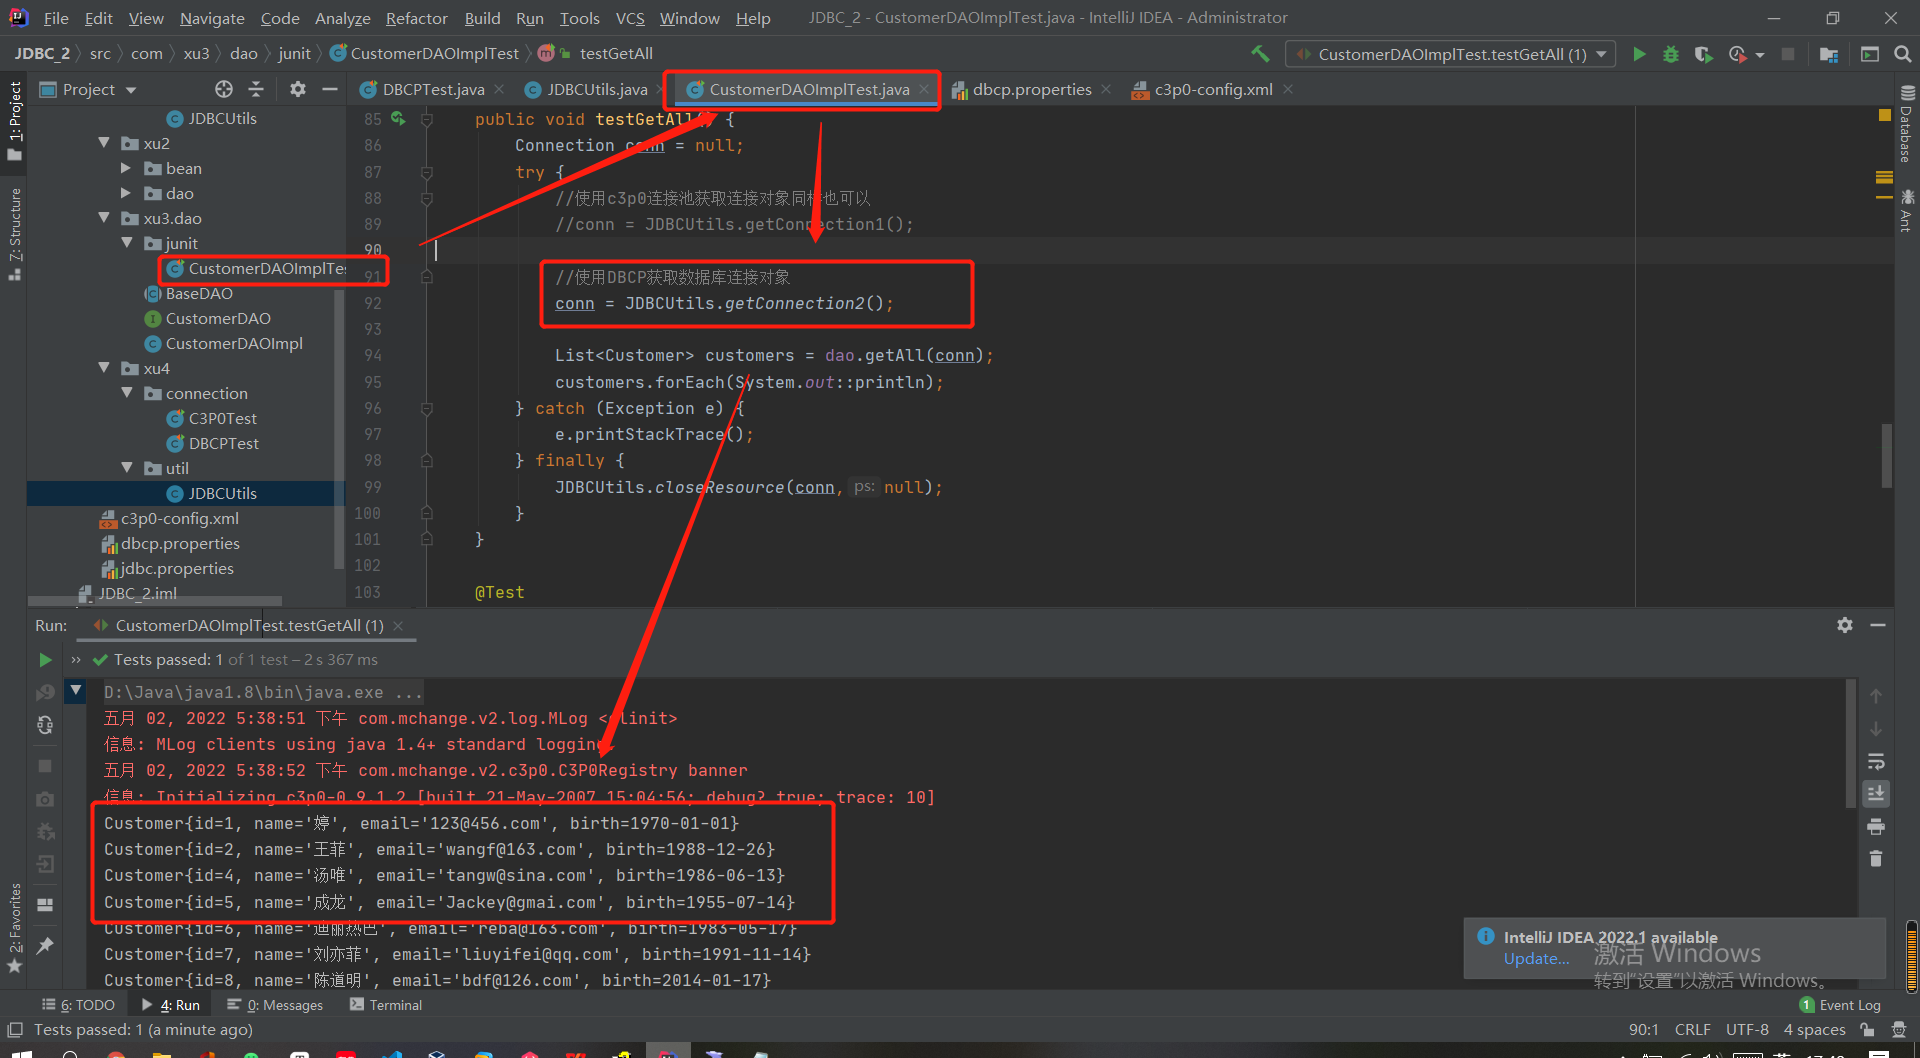Collapse the xu4 folder
The height and width of the screenshot is (1058, 1920).
[104, 368]
